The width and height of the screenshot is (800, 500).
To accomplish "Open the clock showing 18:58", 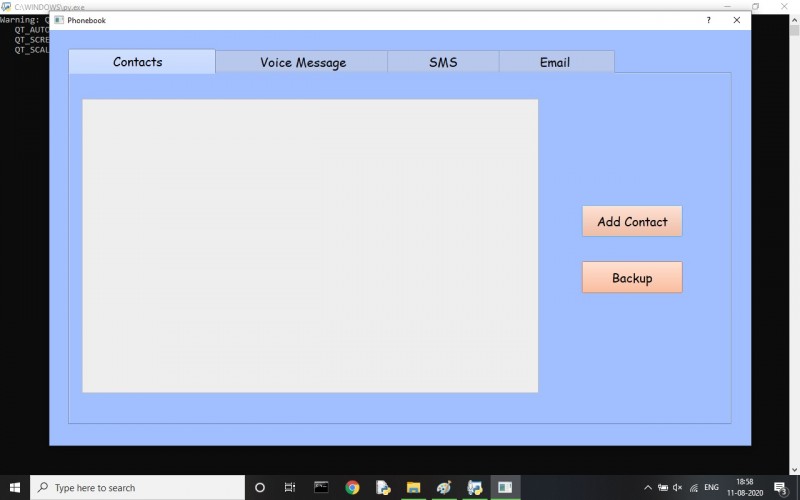I will (x=745, y=488).
